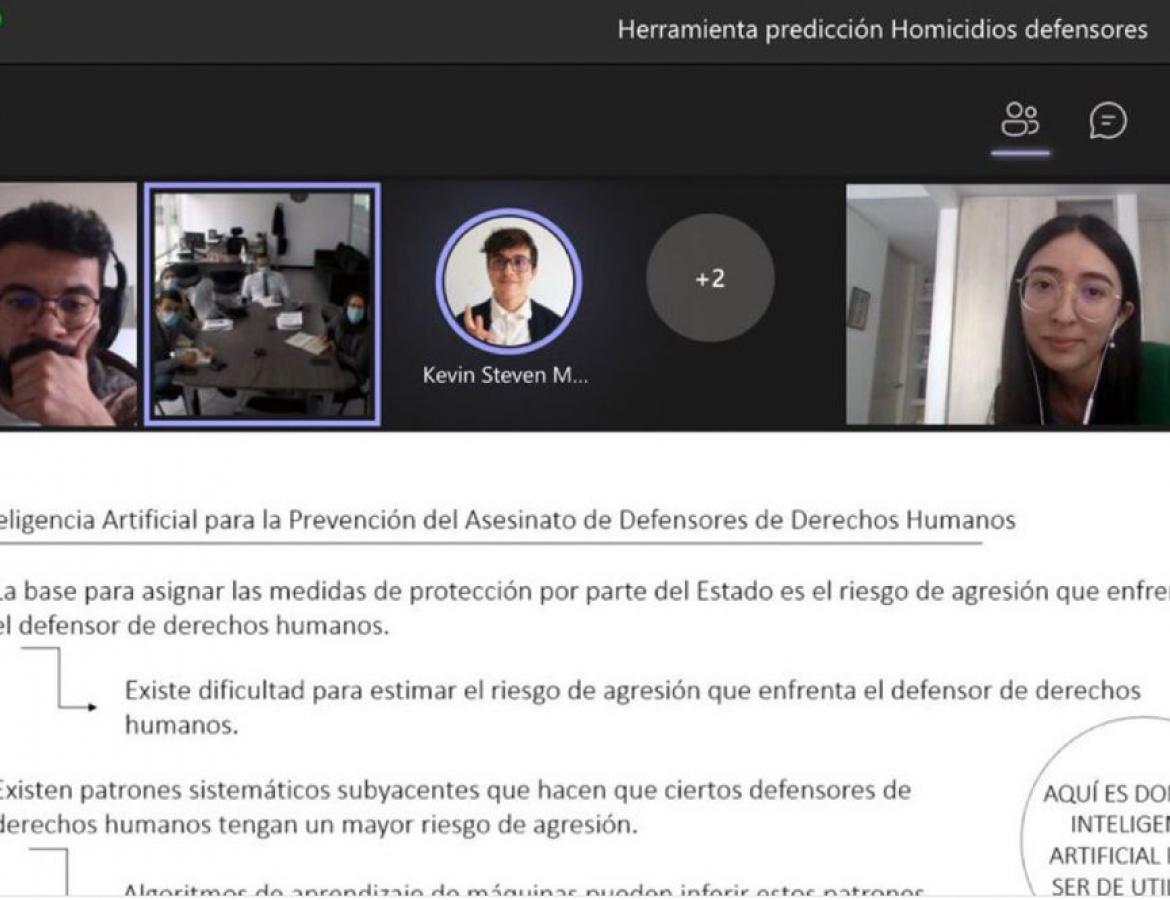The height and width of the screenshot is (900, 1170).
Task: Select the woman with glasses video tile
Action: coord(1008,304)
